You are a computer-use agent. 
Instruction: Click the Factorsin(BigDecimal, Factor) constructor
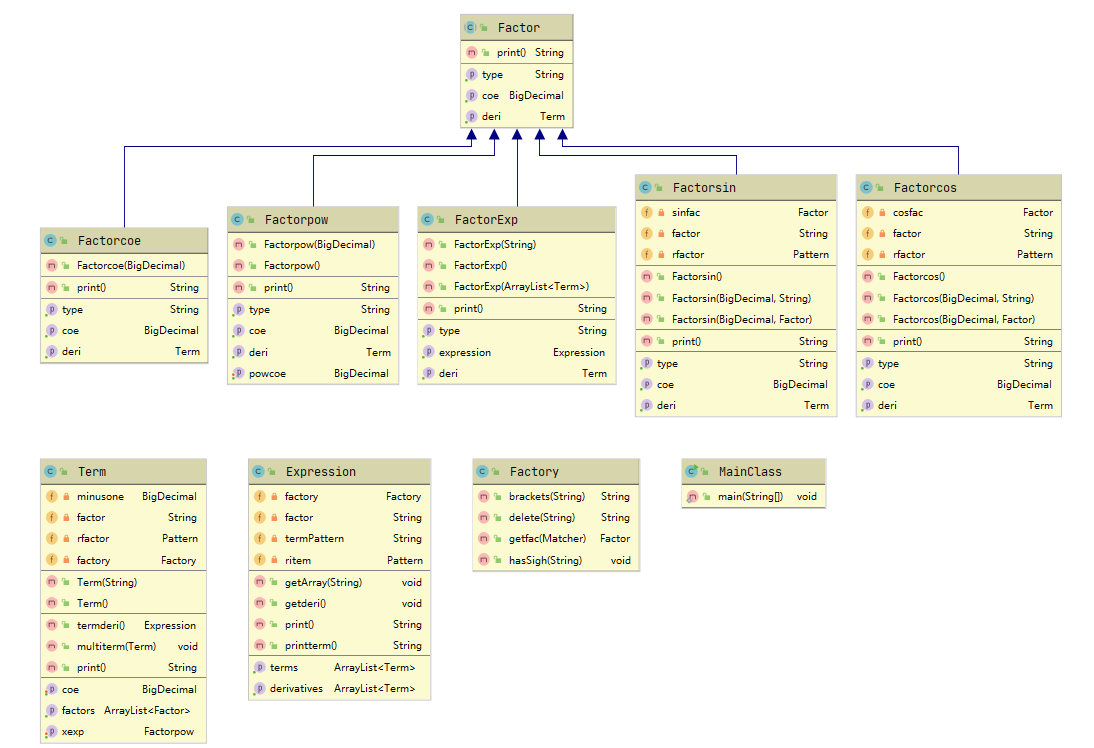[x=735, y=319]
